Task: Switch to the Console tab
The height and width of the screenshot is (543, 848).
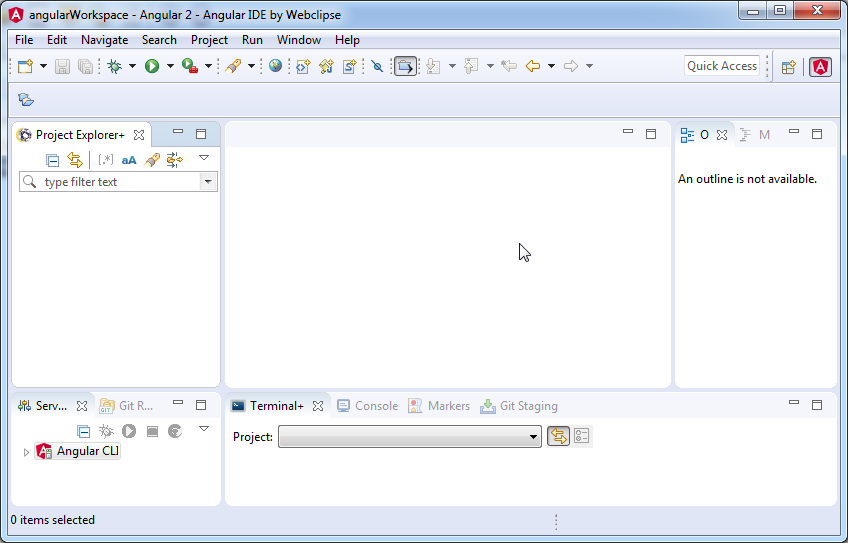Action: tap(368, 406)
